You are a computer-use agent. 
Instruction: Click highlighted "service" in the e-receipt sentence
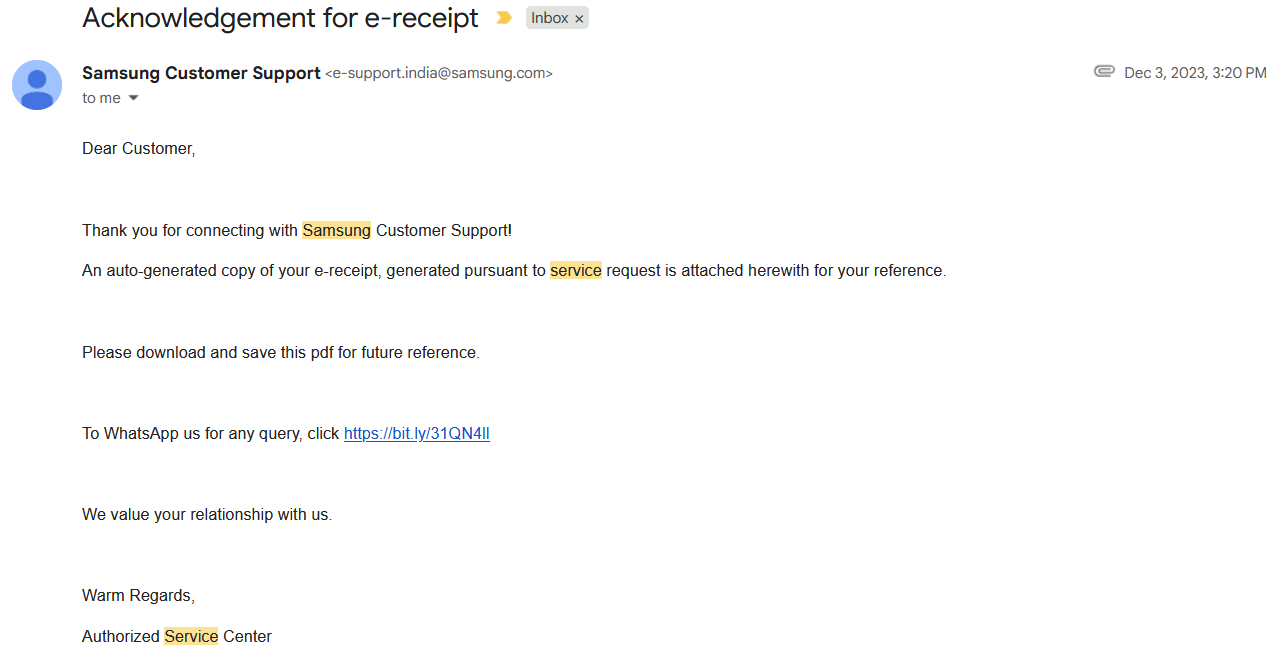[x=575, y=270]
